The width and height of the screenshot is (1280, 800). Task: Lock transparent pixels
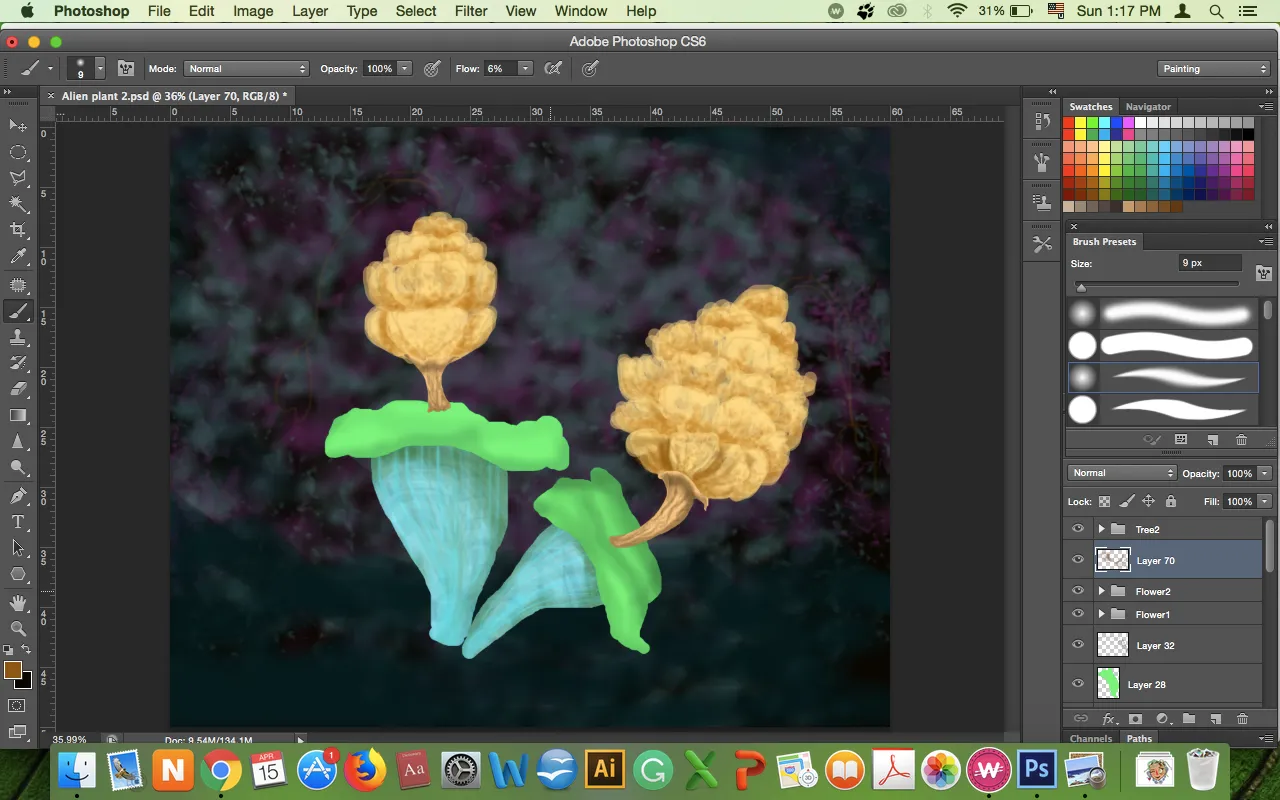1105,501
